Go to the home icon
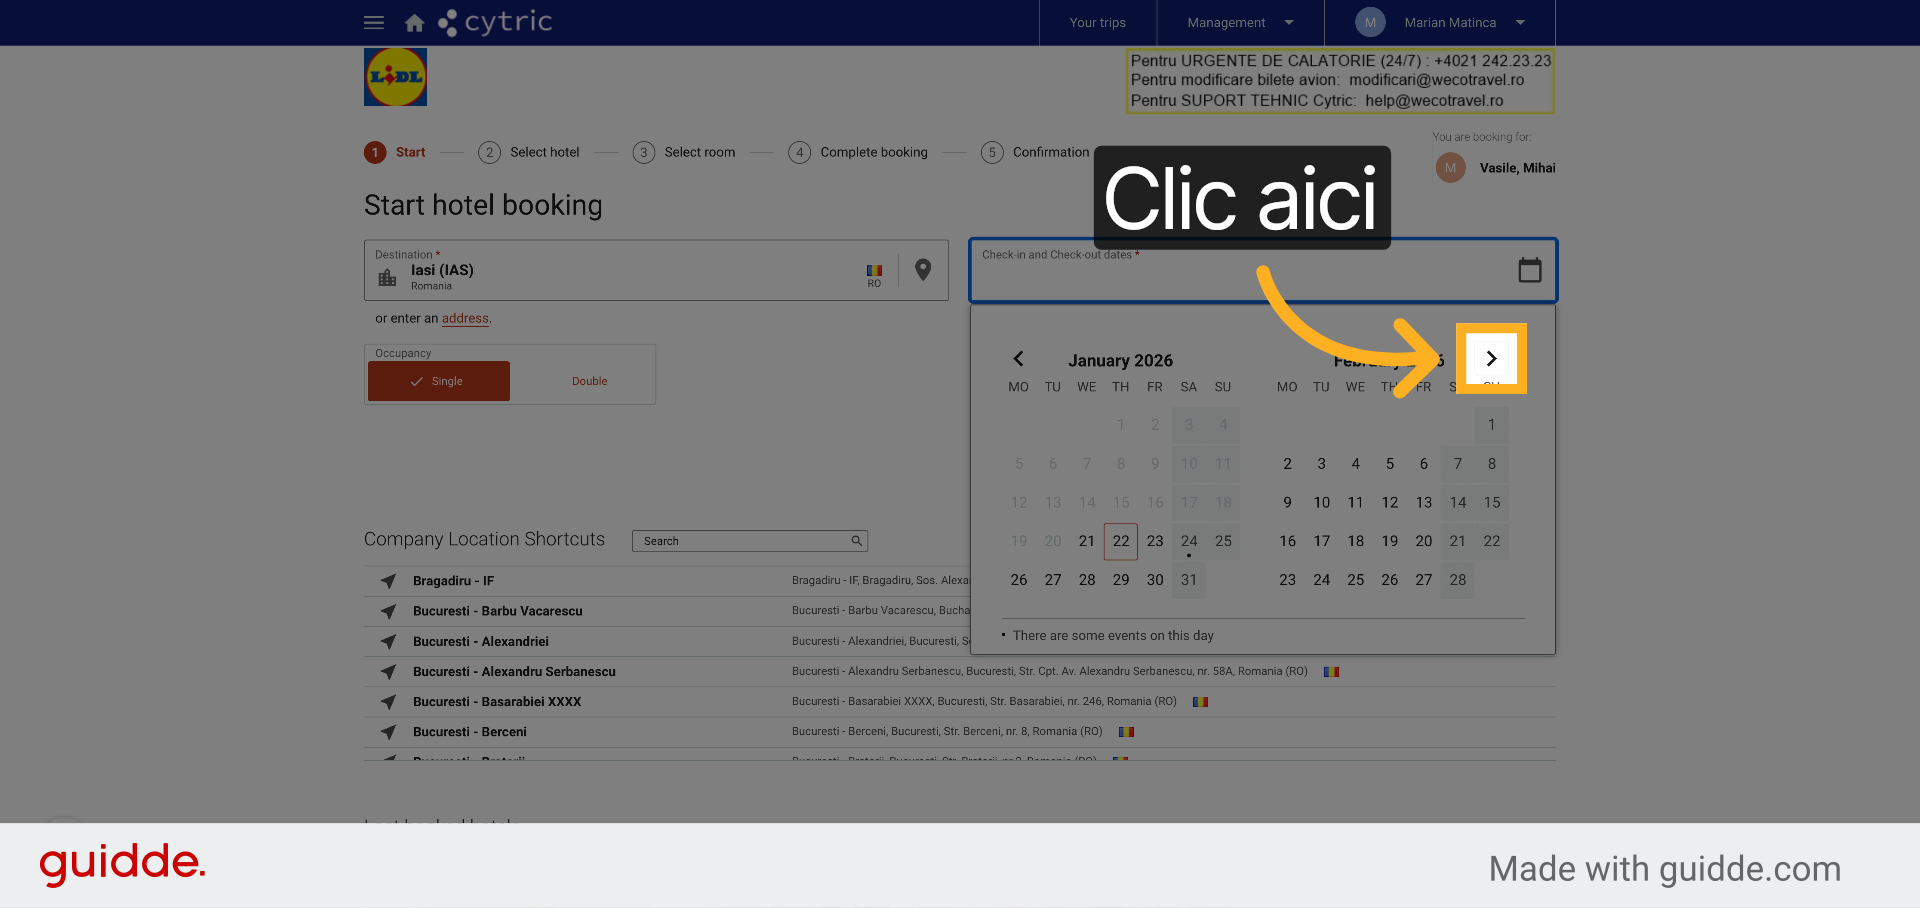 pyautogui.click(x=414, y=22)
